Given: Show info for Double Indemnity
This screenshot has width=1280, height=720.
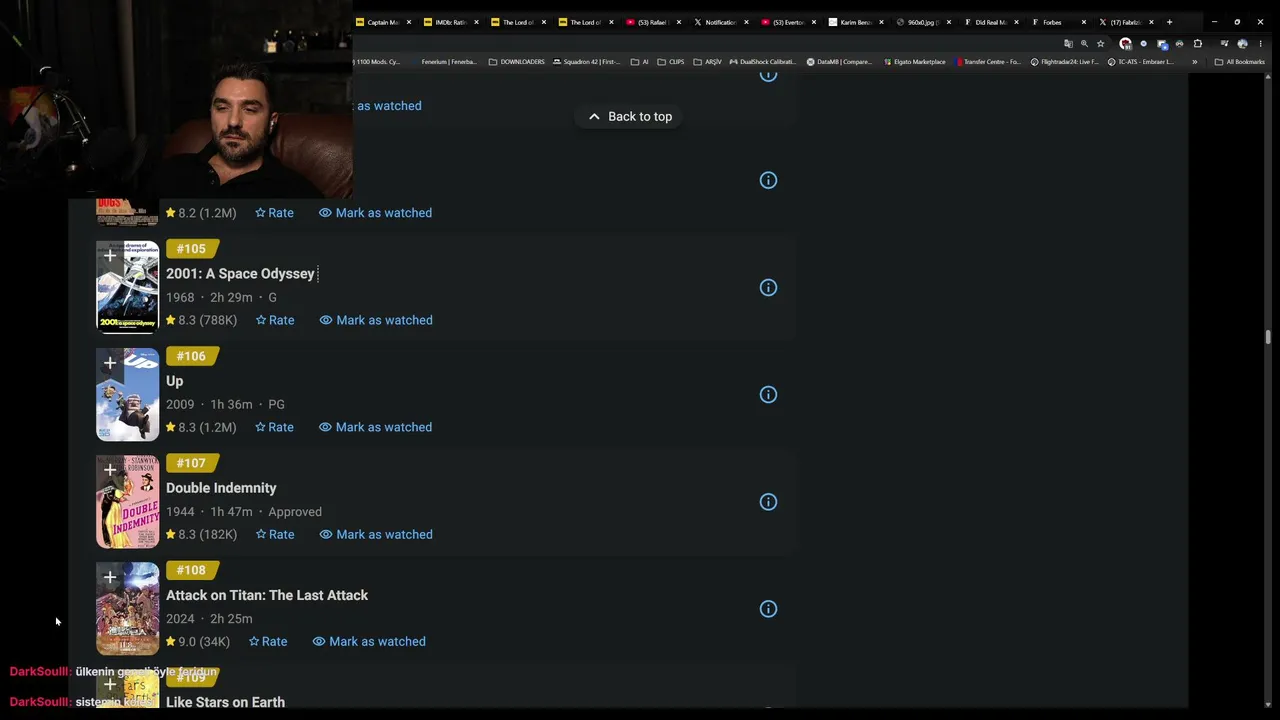Looking at the screenshot, I should tap(768, 502).
